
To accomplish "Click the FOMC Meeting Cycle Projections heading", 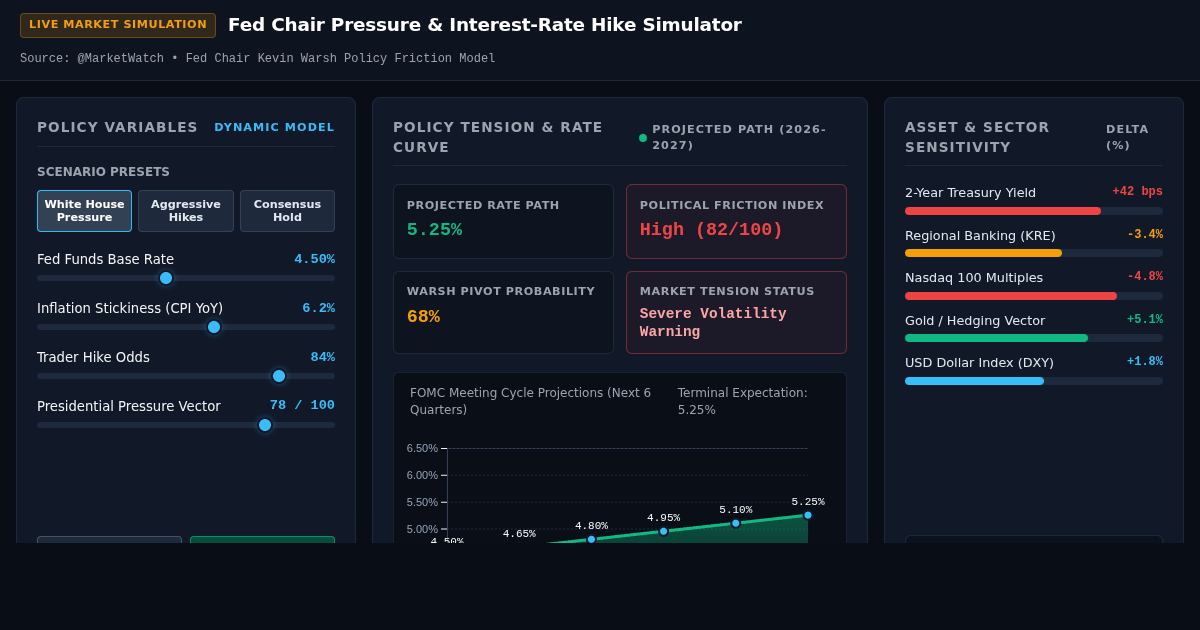I will coord(530,401).
